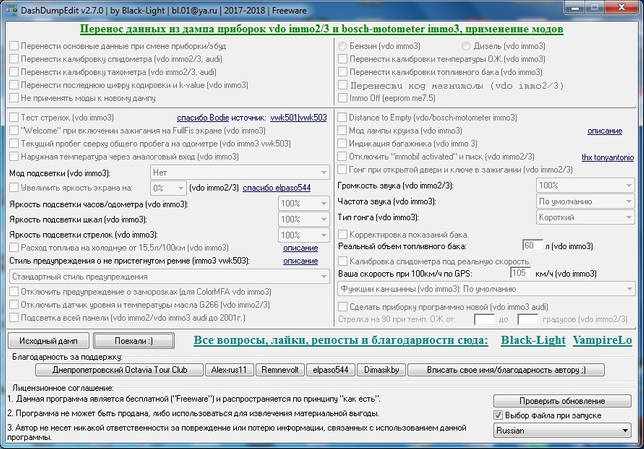The height and width of the screenshot is (449, 644).
Task: Expand the Мод подсветки dropdown
Action: (x=240, y=173)
